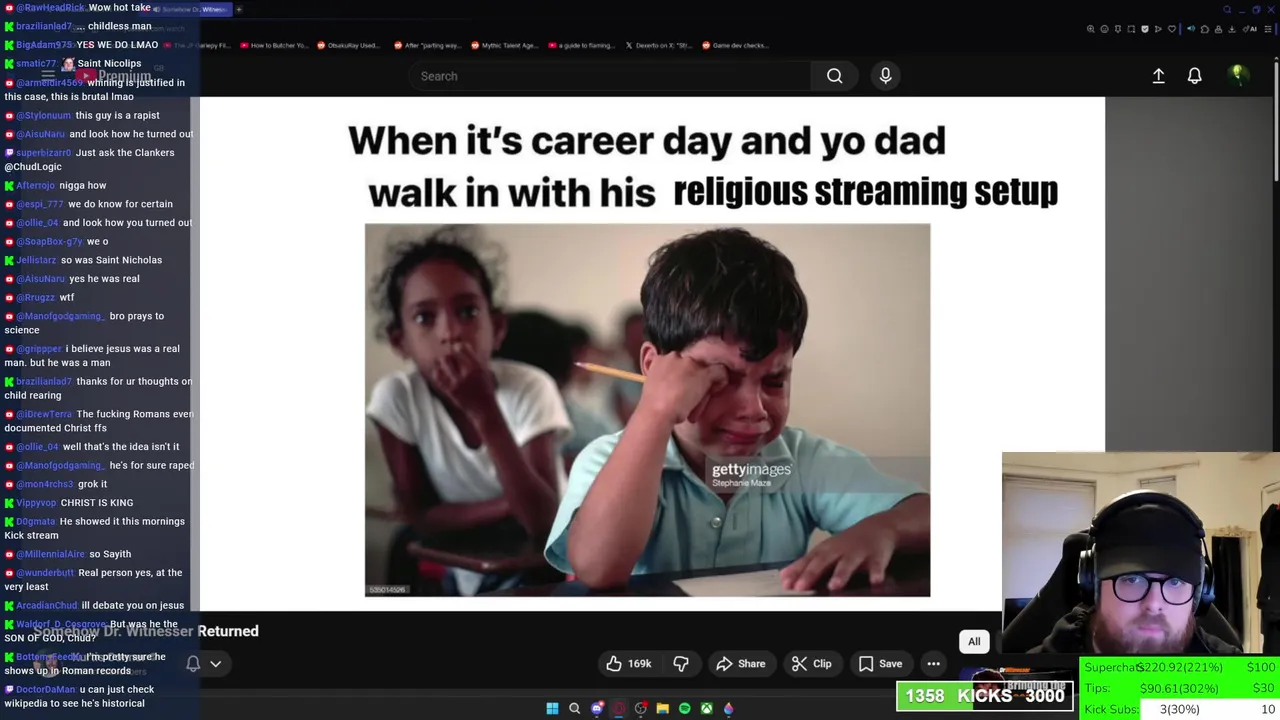Click chat username DoctorDaMan
The height and width of the screenshot is (720, 1280).
pos(46,690)
